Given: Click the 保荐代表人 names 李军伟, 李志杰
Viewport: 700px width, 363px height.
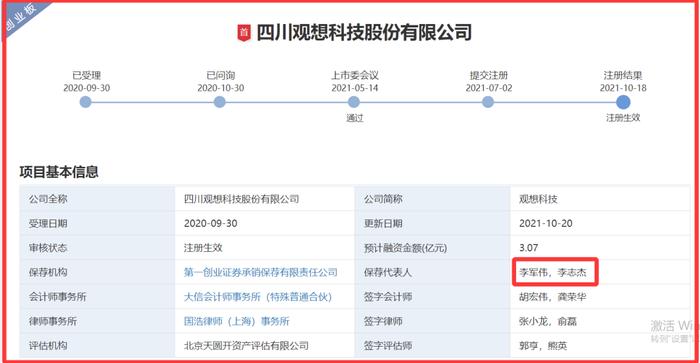Looking at the screenshot, I should [x=553, y=272].
